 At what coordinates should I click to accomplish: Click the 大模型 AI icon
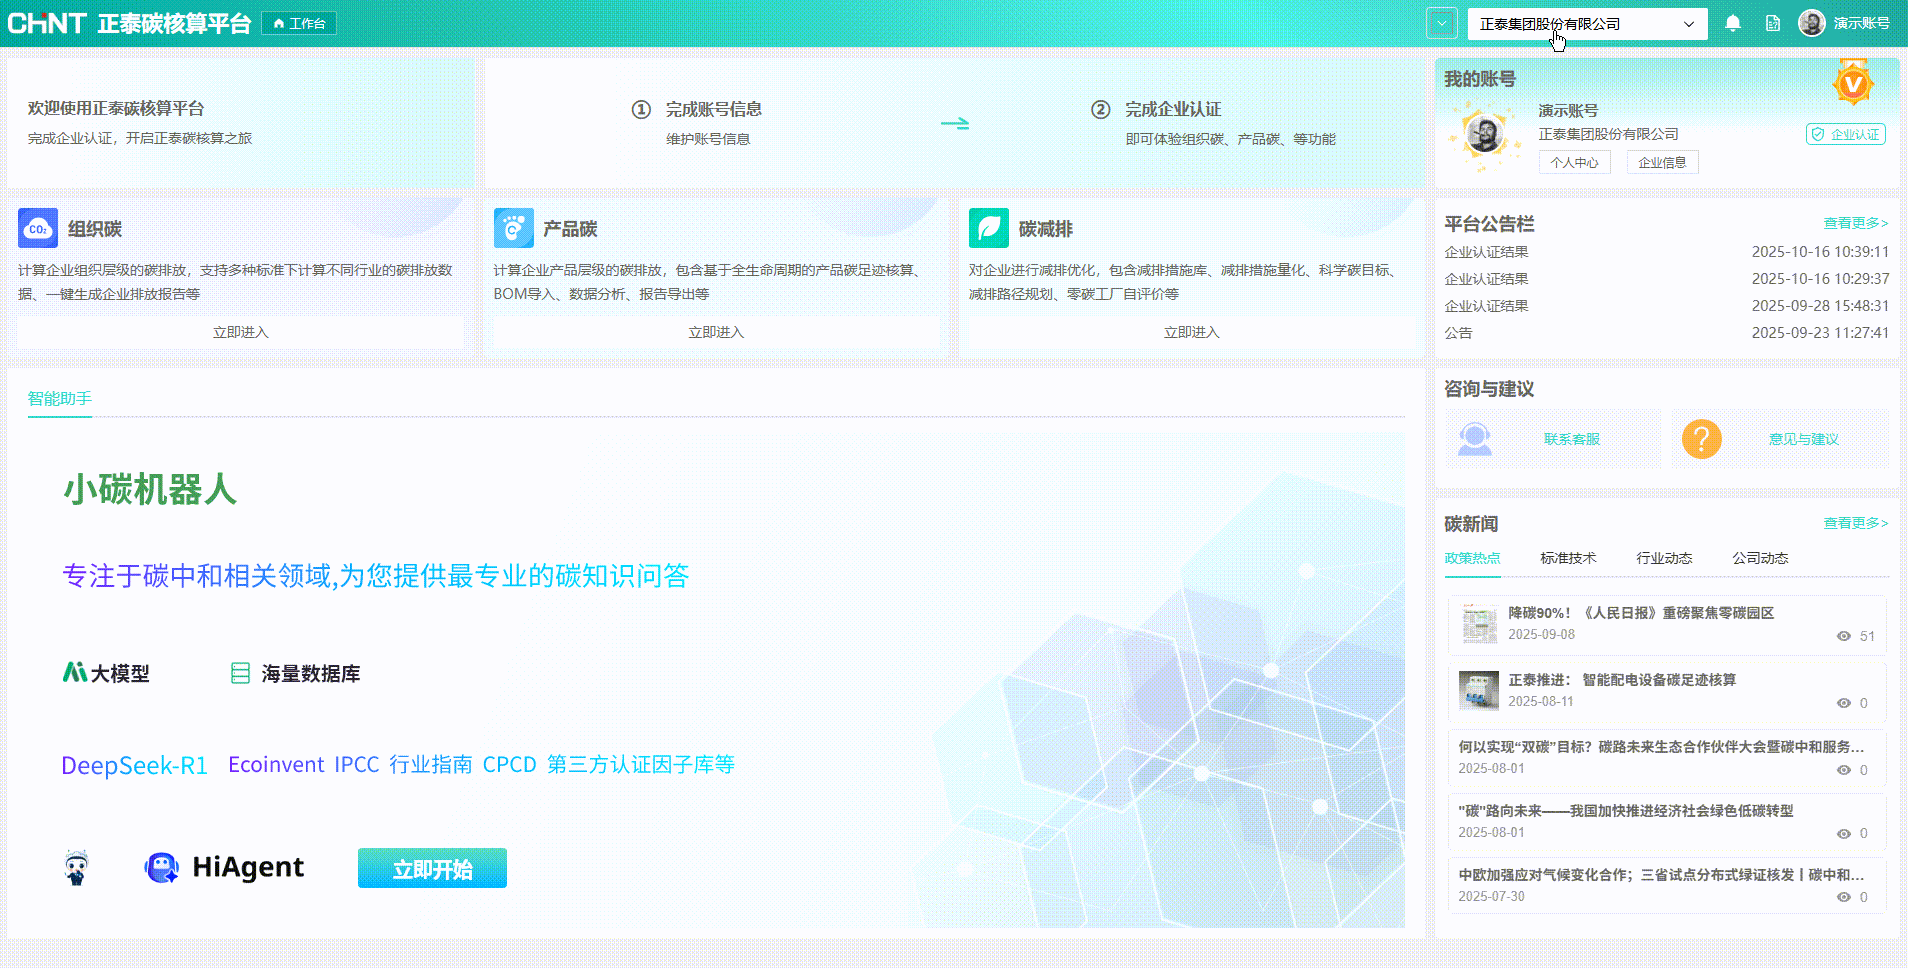point(75,672)
